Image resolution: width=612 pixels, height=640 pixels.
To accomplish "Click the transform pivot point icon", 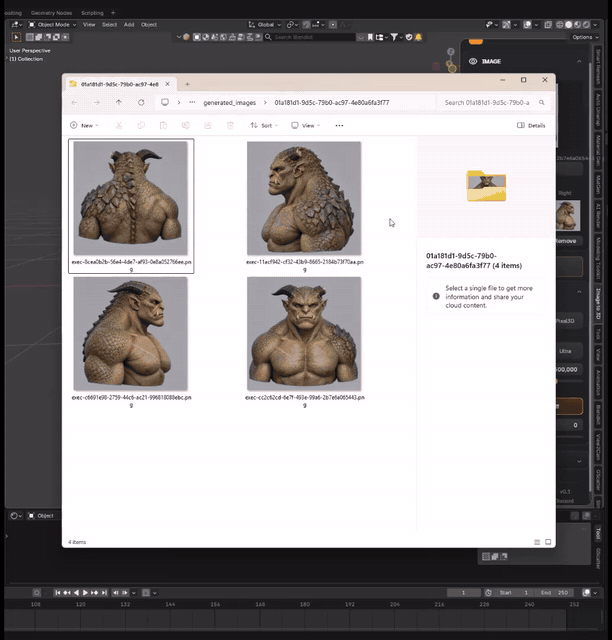I will 290,25.
